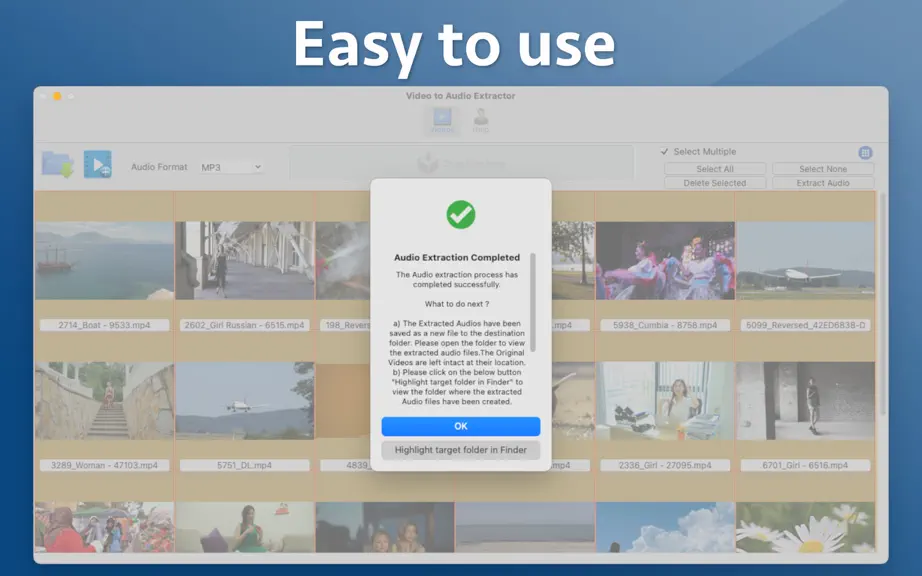Open the Help tab
The width and height of the screenshot is (922, 576).
480,120
